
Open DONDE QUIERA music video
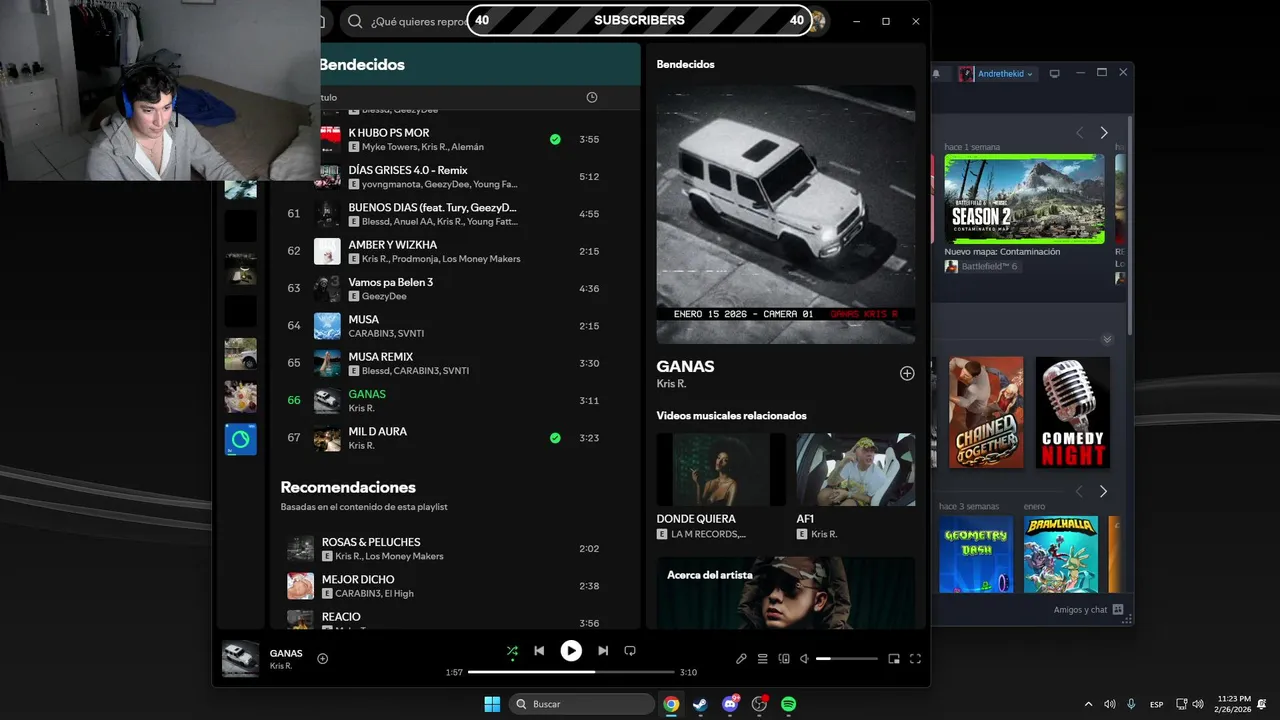(x=721, y=469)
